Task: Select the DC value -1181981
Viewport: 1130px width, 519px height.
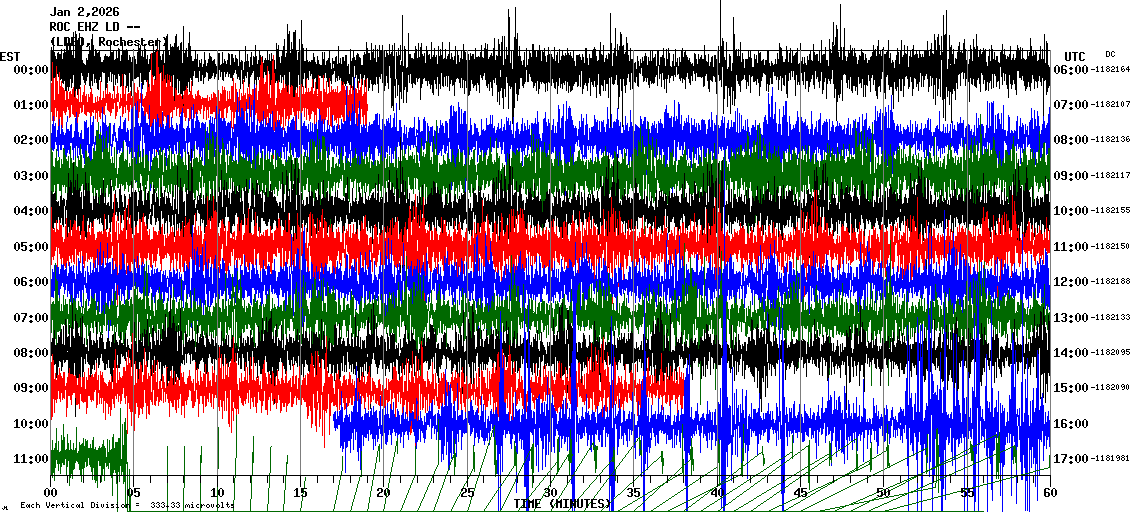Action: pyautogui.click(x=1110, y=459)
